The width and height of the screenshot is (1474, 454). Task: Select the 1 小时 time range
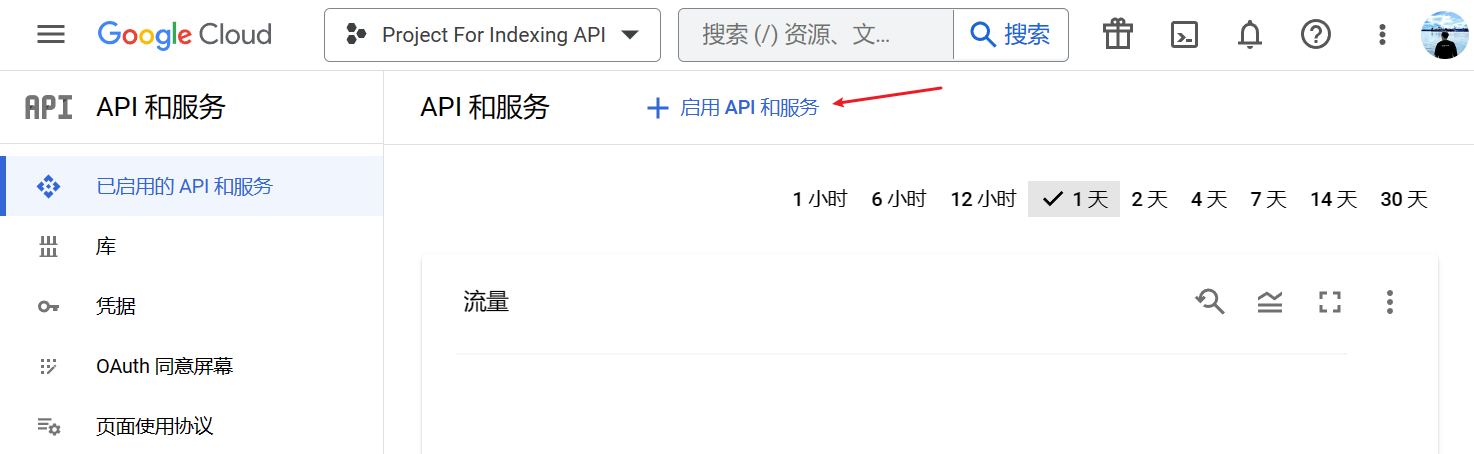819,199
